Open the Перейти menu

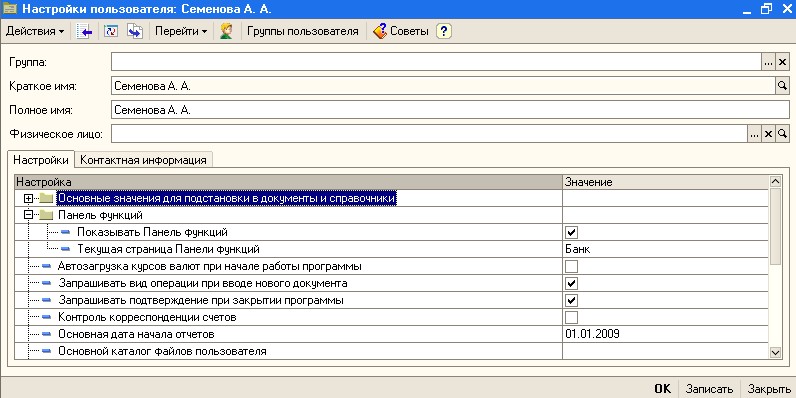(181, 31)
